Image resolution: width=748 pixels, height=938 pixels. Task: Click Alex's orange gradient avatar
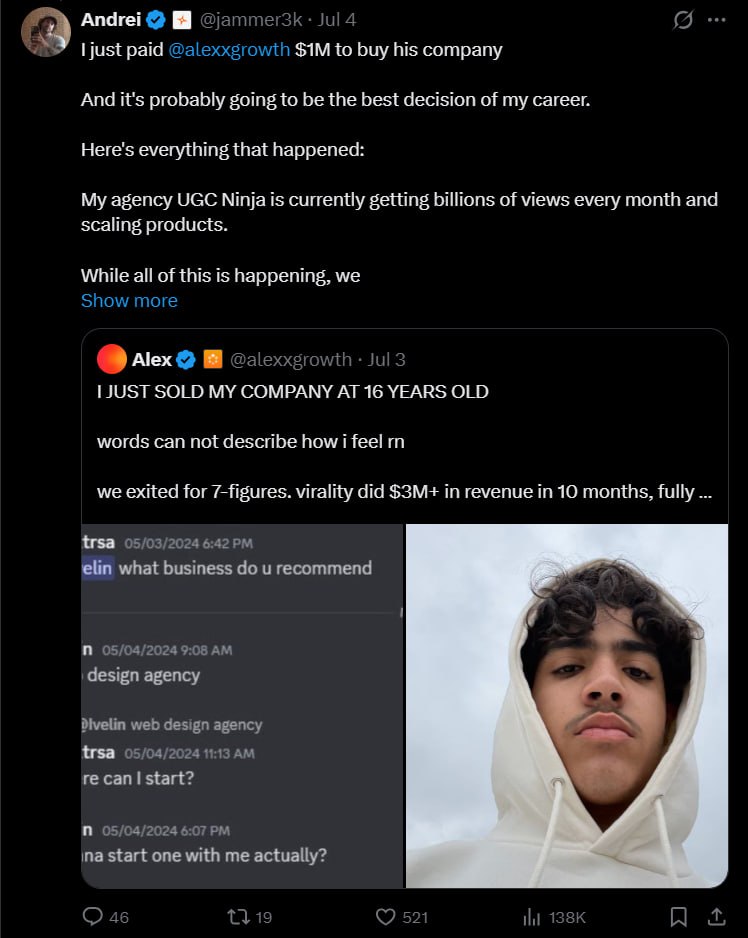point(111,359)
